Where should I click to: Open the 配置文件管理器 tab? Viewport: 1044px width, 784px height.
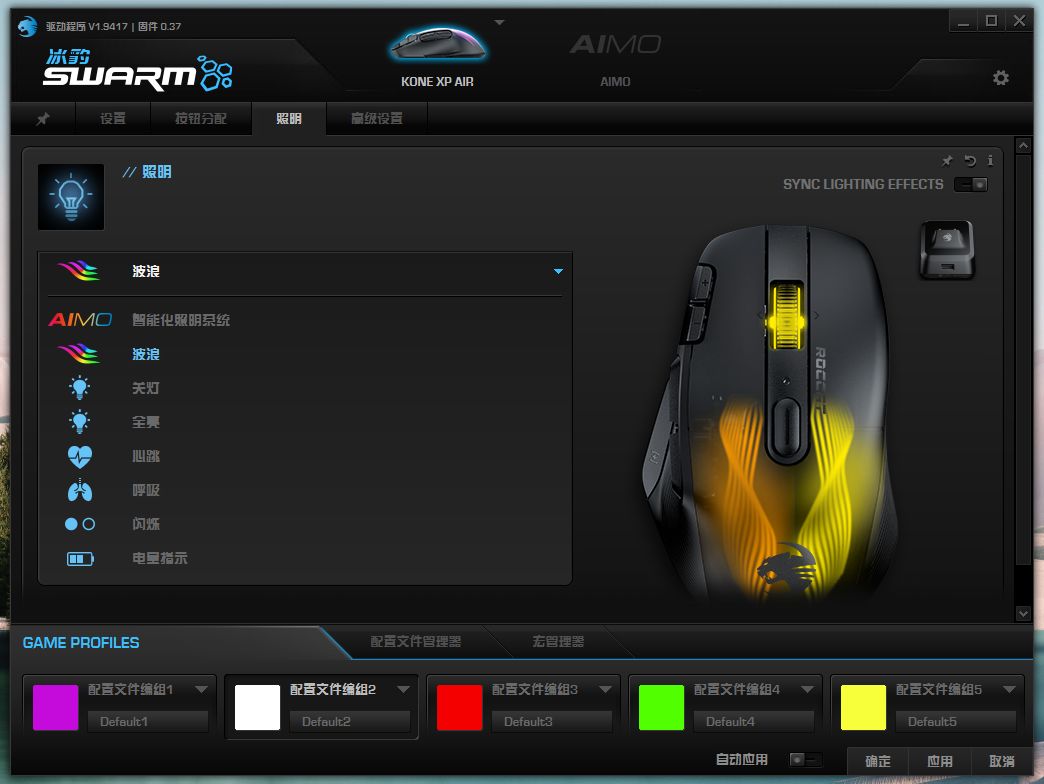point(415,642)
